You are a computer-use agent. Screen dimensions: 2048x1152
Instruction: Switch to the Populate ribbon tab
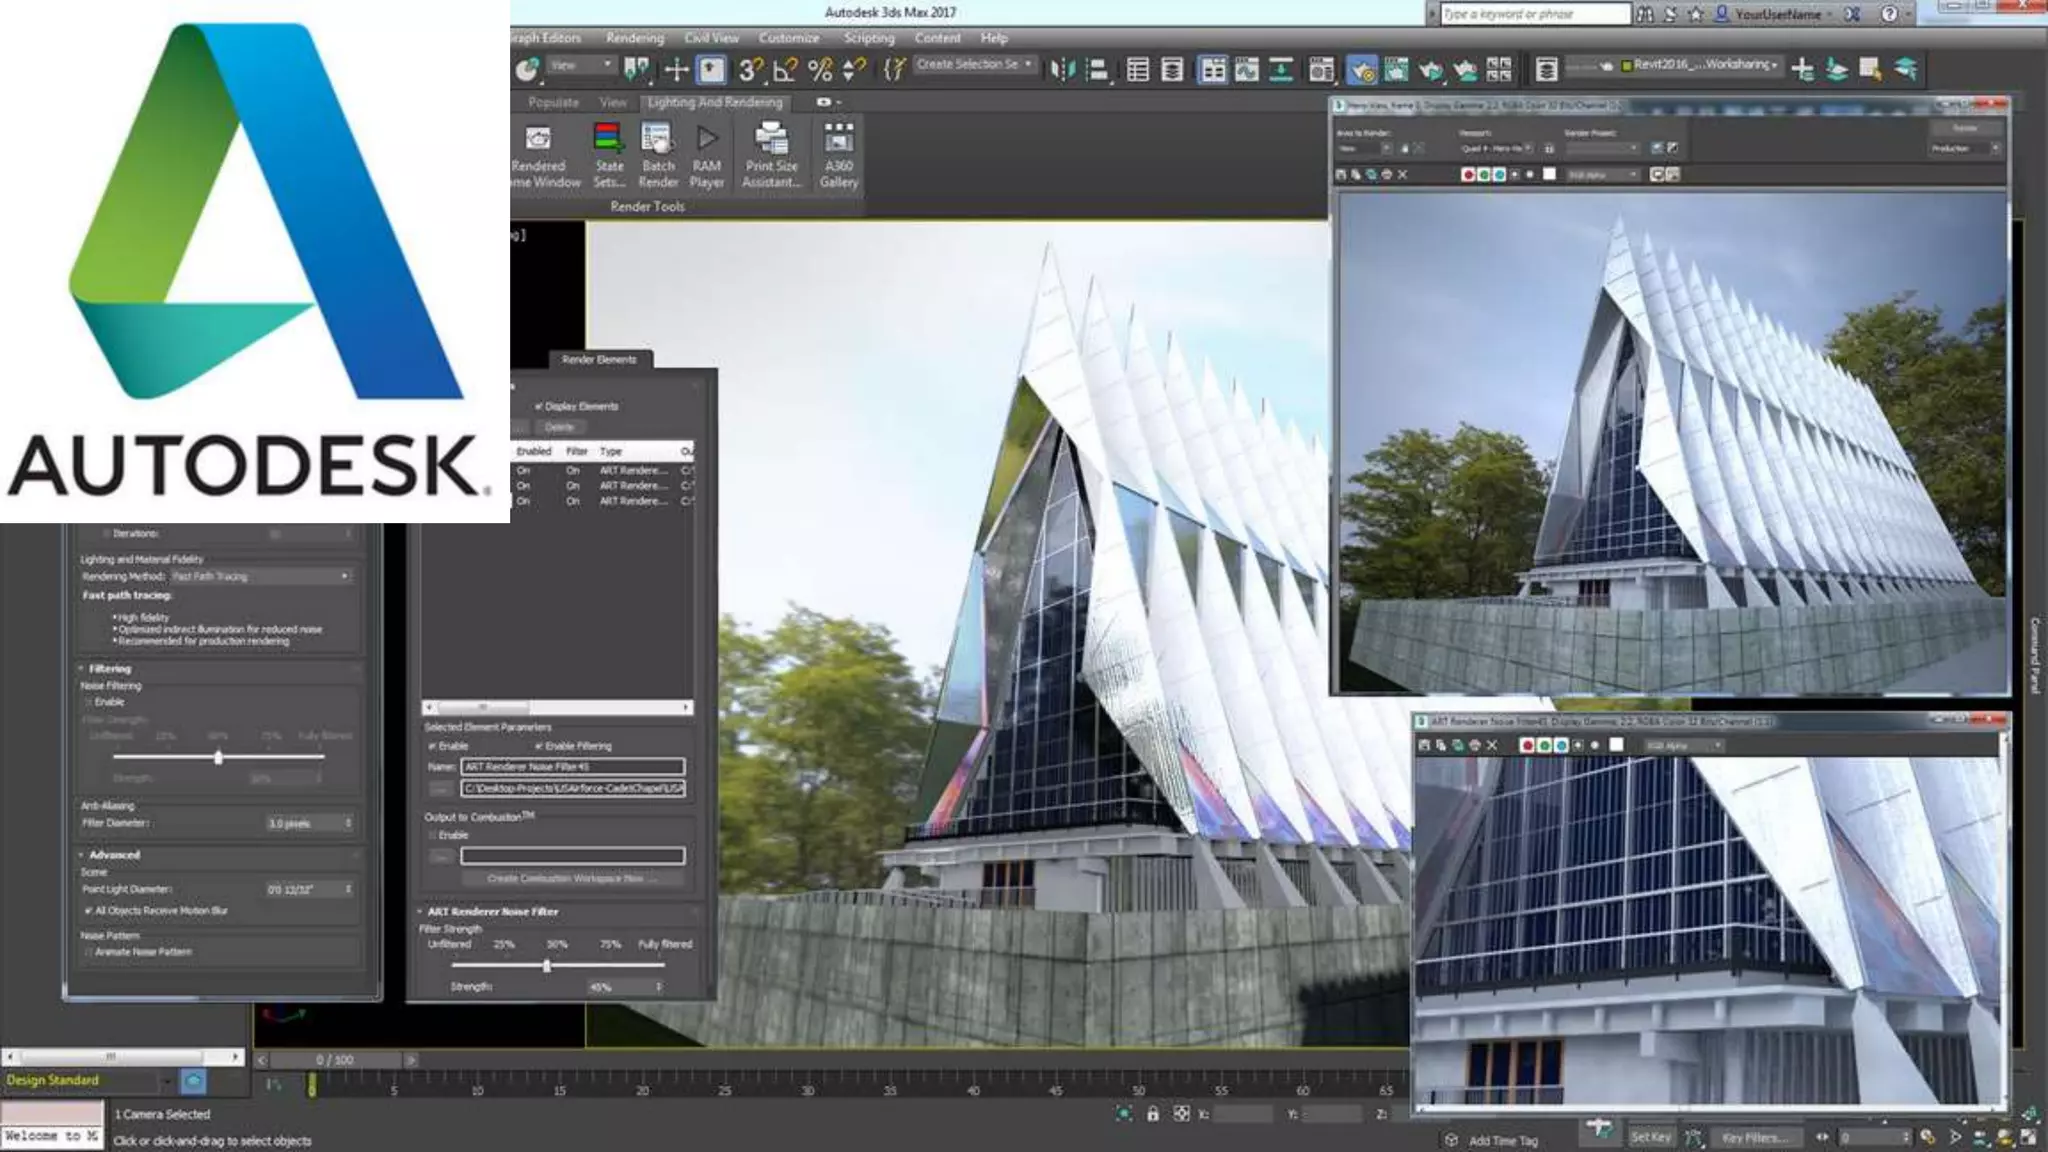pyautogui.click(x=553, y=102)
